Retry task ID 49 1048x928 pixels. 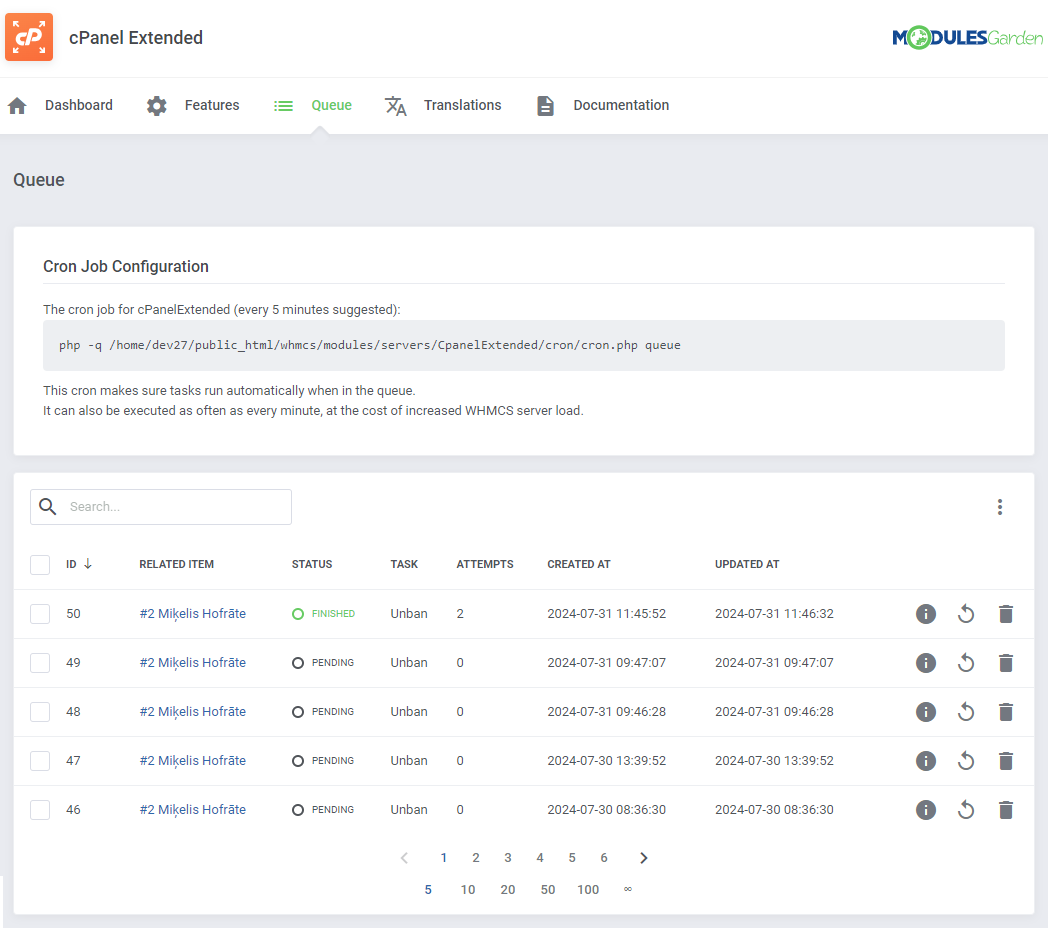click(966, 663)
